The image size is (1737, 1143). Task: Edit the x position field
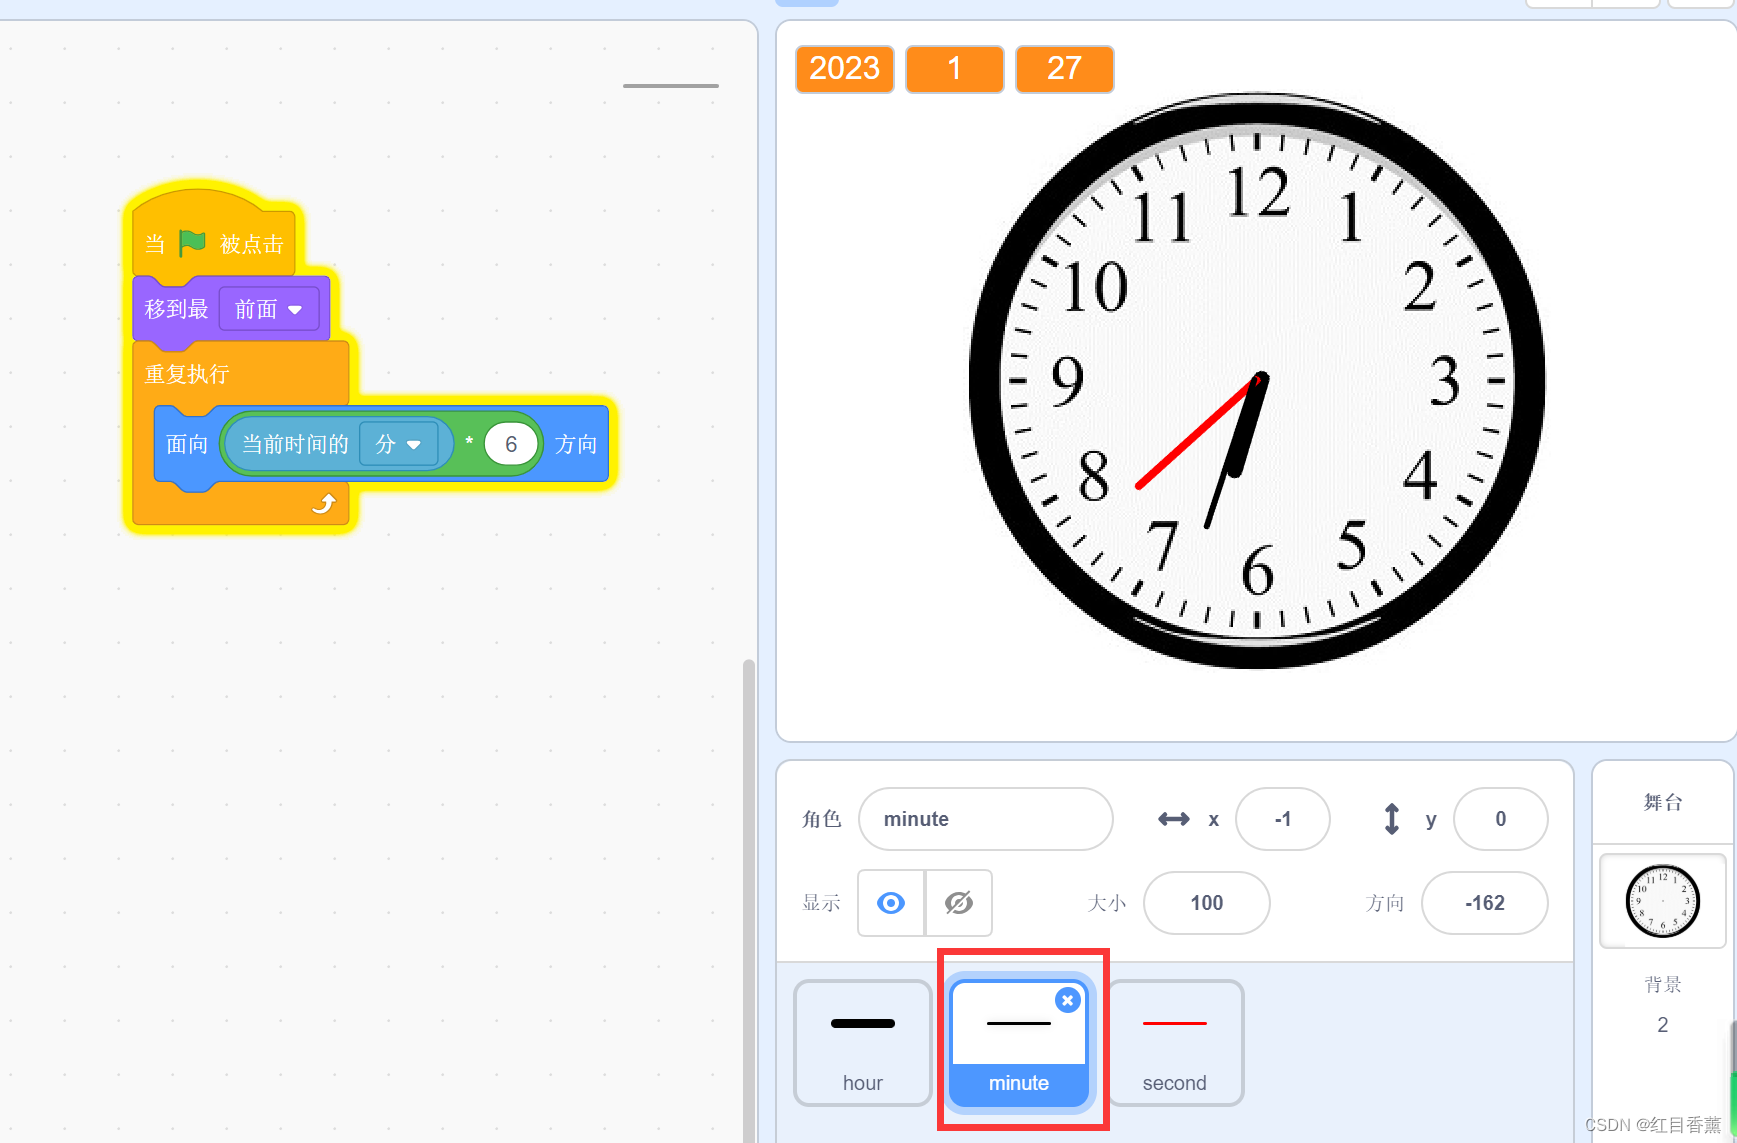1283,819
